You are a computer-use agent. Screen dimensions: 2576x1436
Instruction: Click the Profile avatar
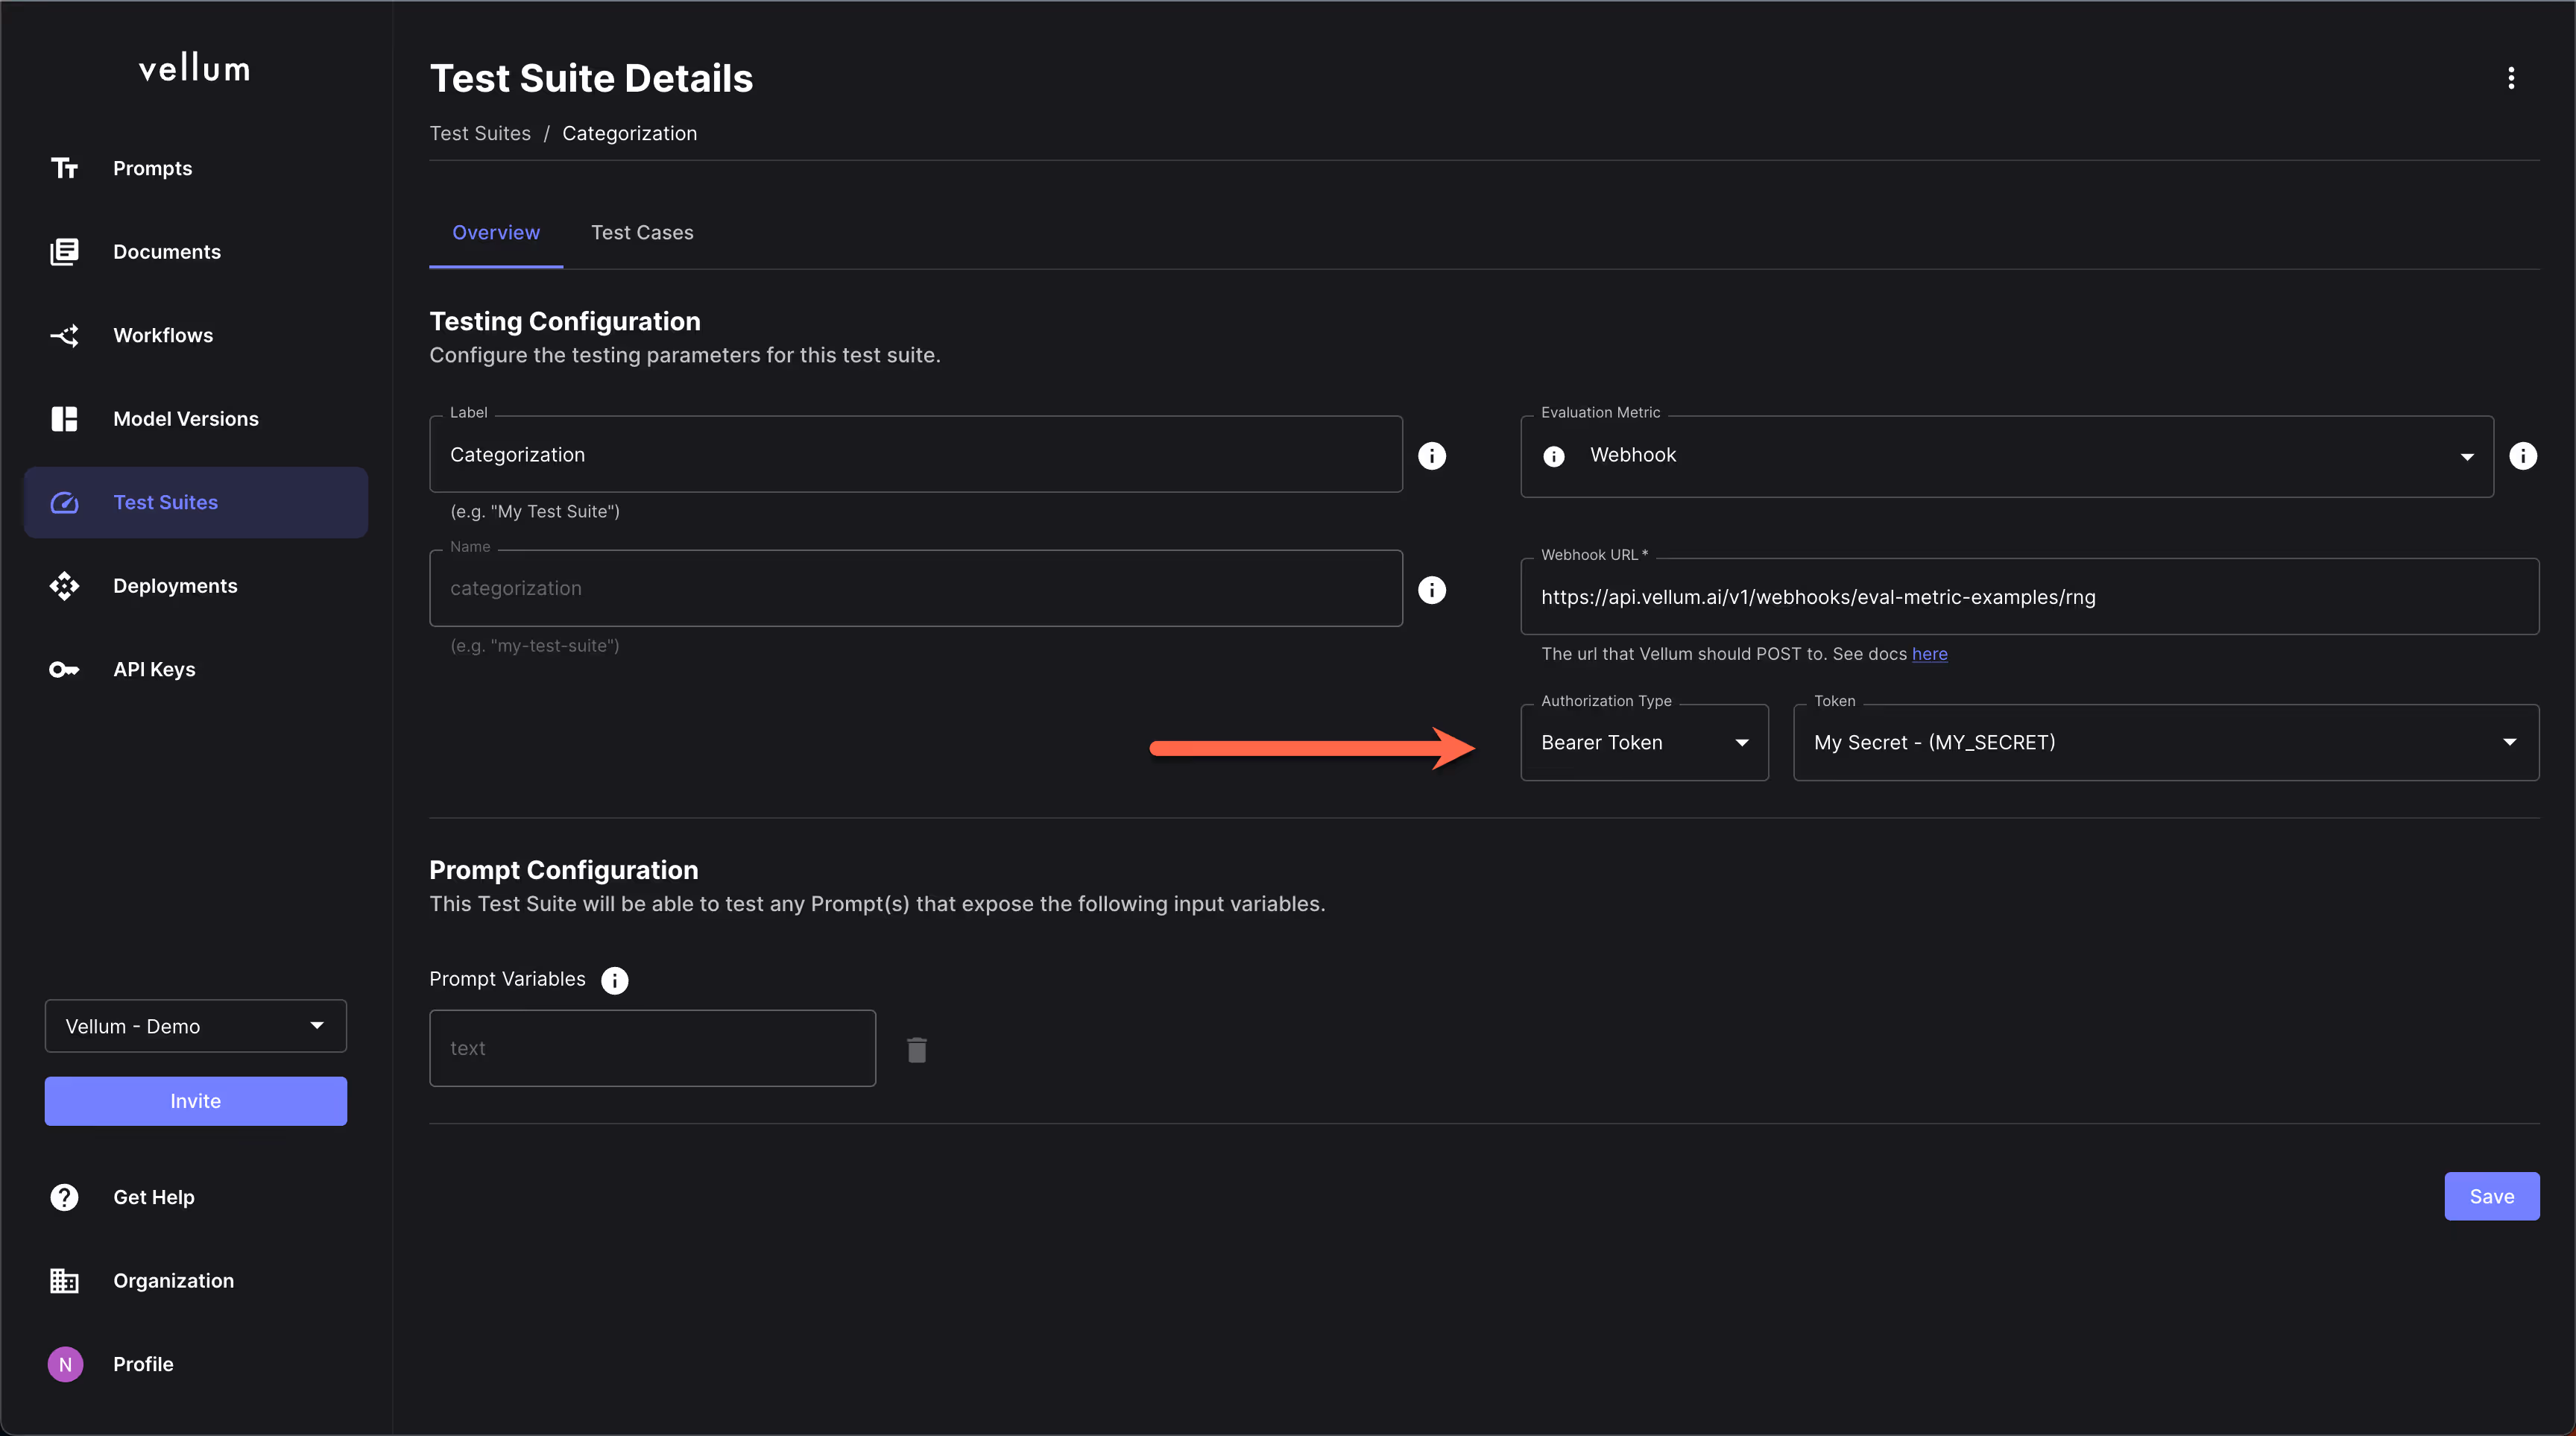click(65, 1364)
